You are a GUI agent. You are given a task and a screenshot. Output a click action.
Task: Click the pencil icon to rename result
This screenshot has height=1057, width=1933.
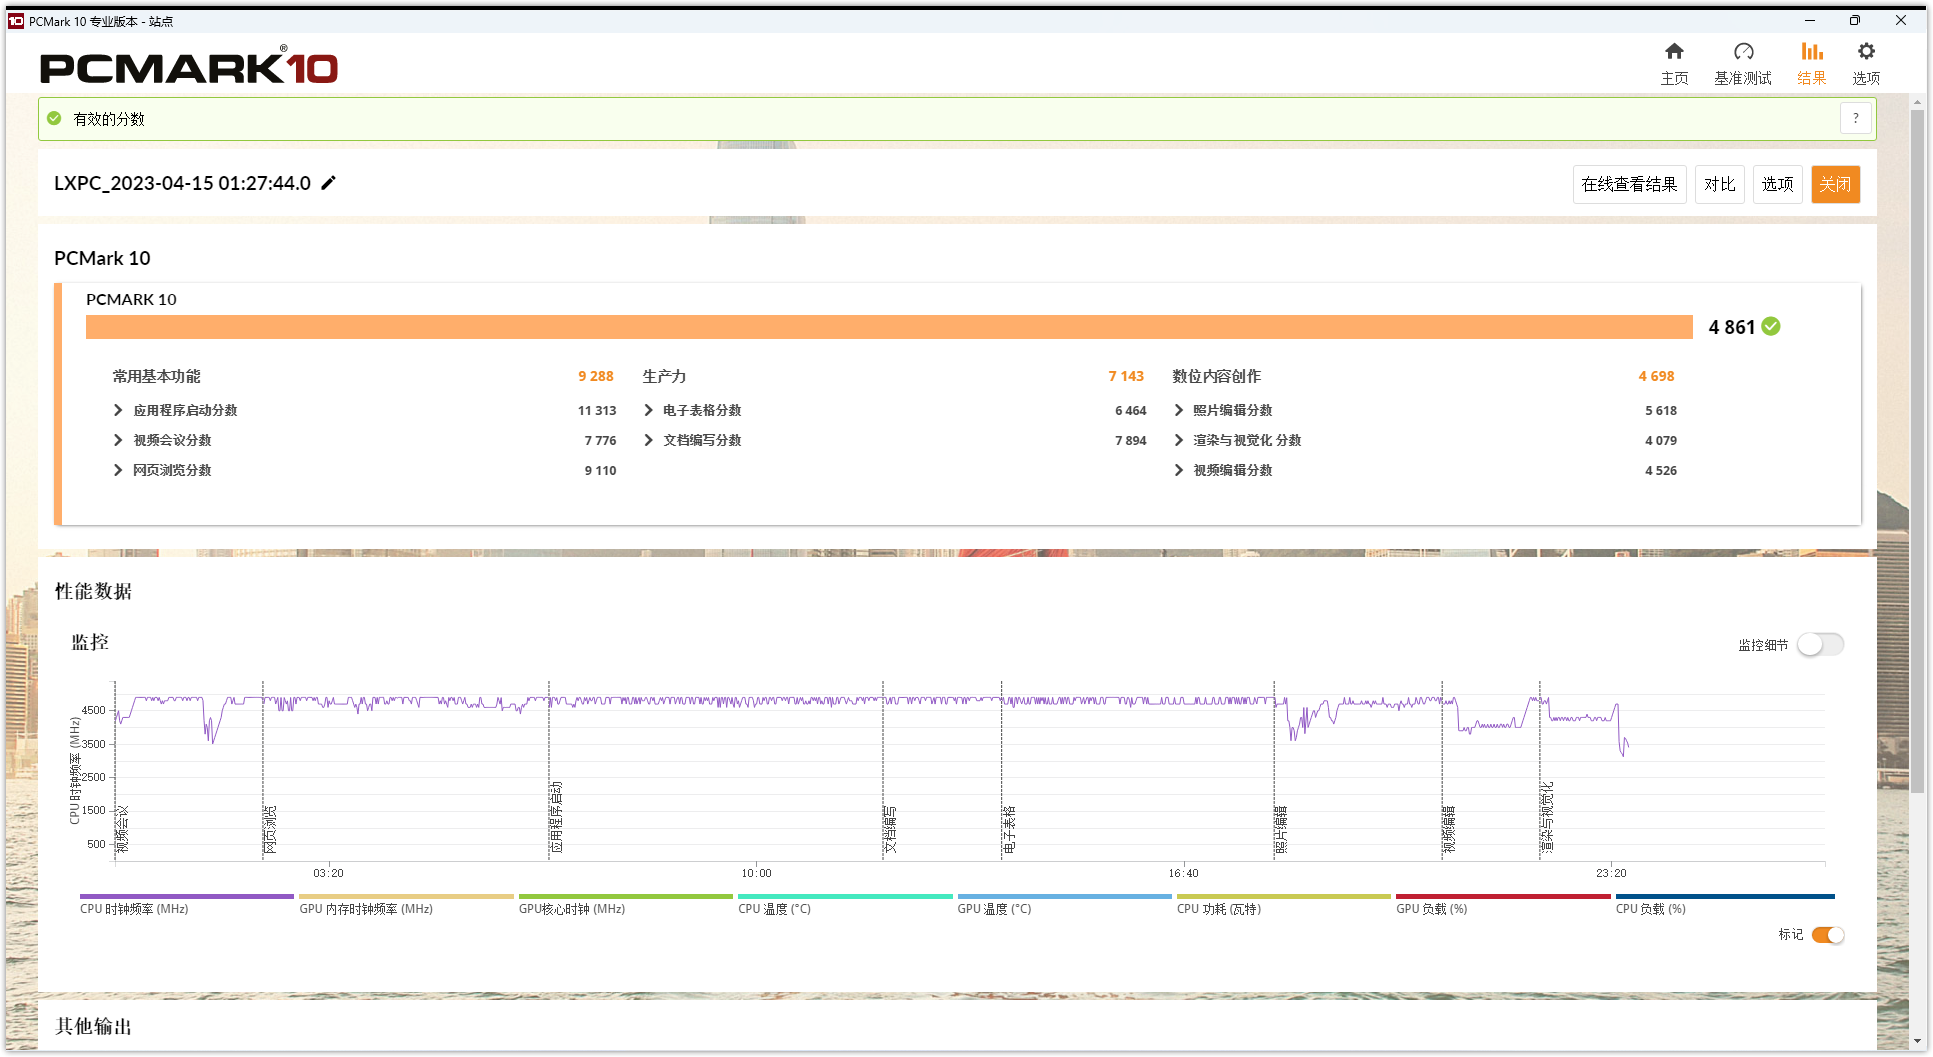pos(328,183)
